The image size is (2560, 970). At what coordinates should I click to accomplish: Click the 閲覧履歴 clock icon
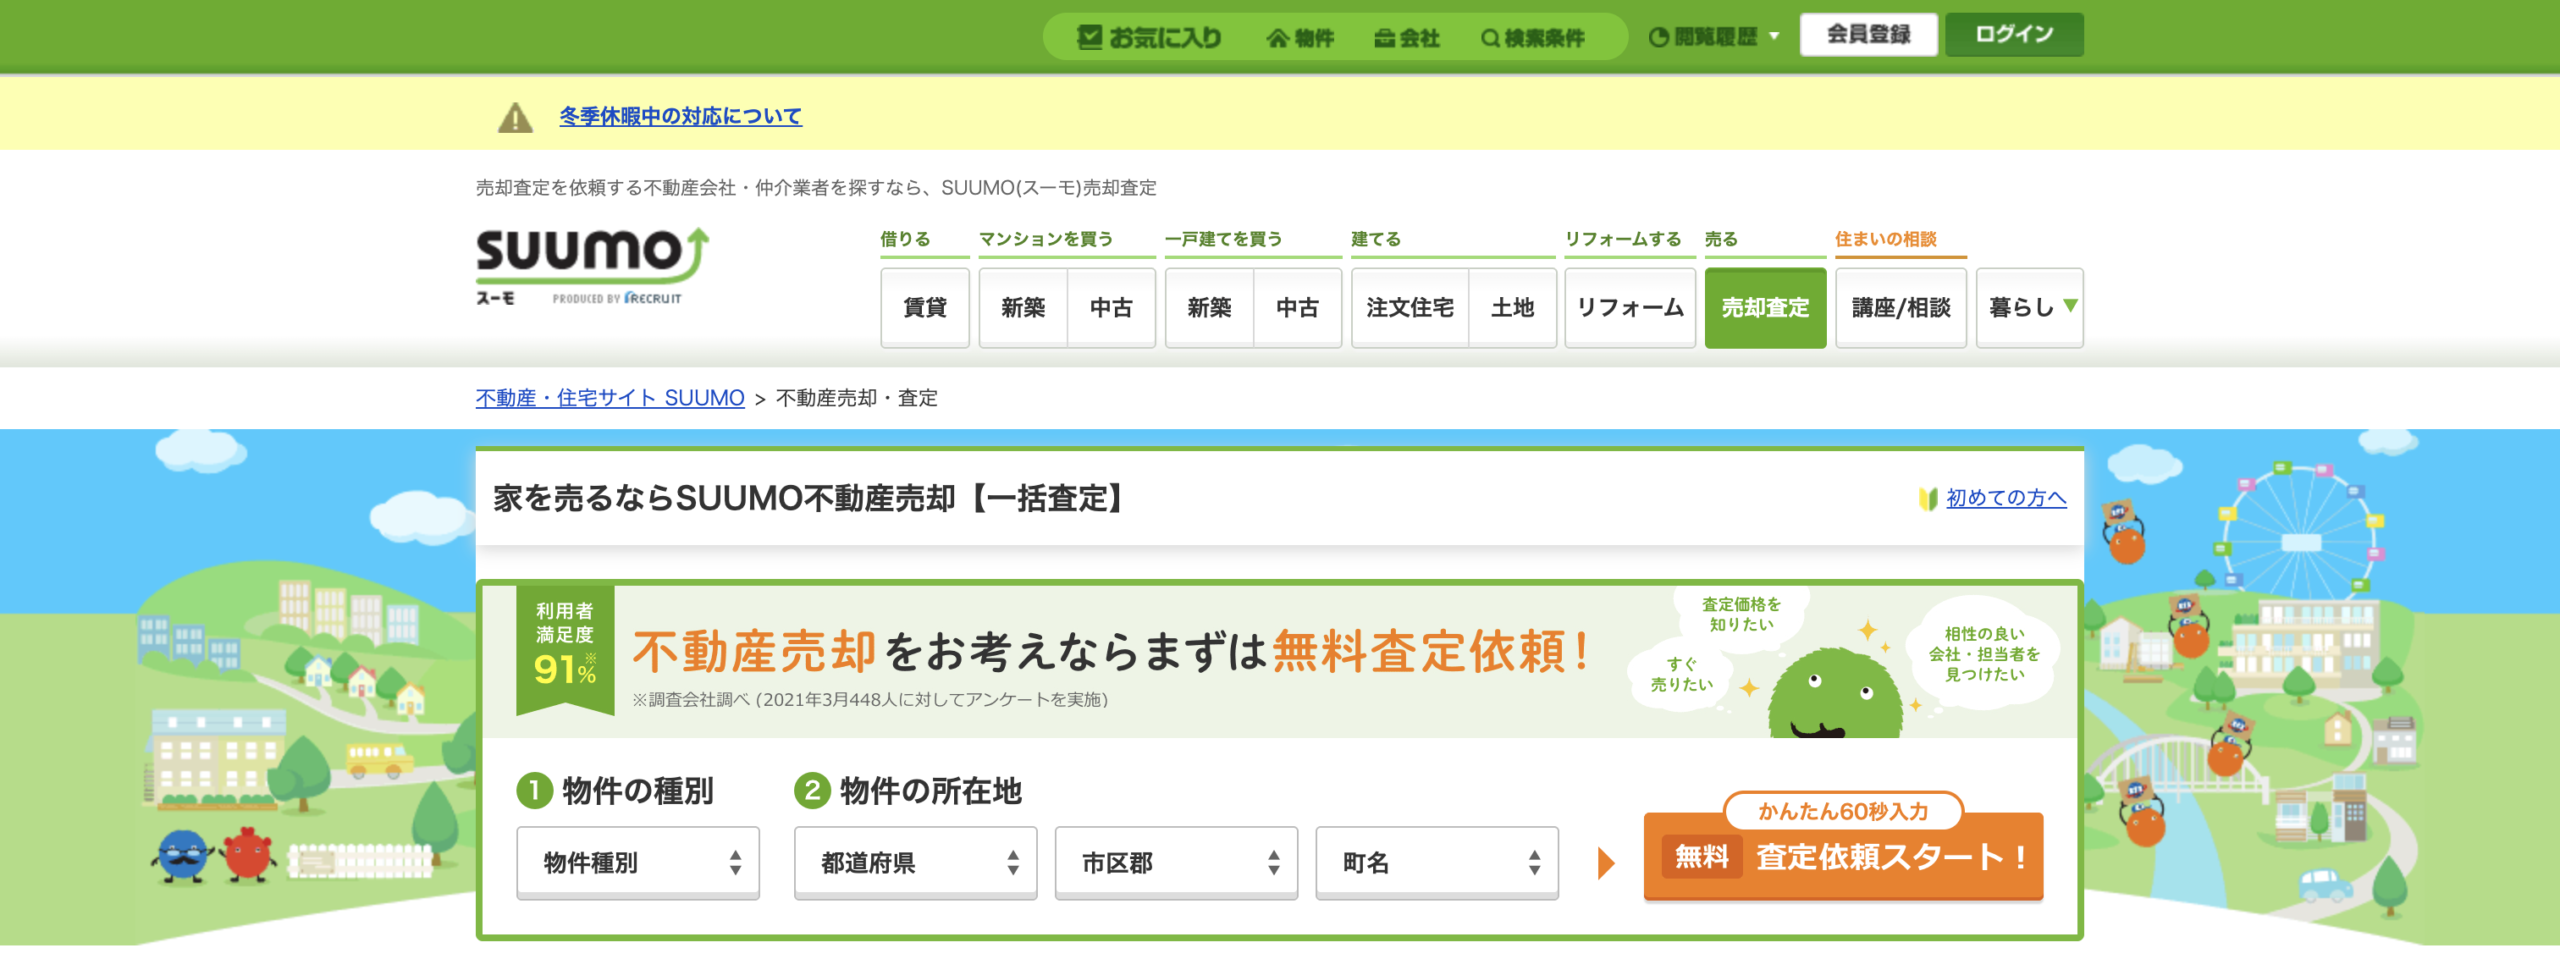tap(1658, 38)
